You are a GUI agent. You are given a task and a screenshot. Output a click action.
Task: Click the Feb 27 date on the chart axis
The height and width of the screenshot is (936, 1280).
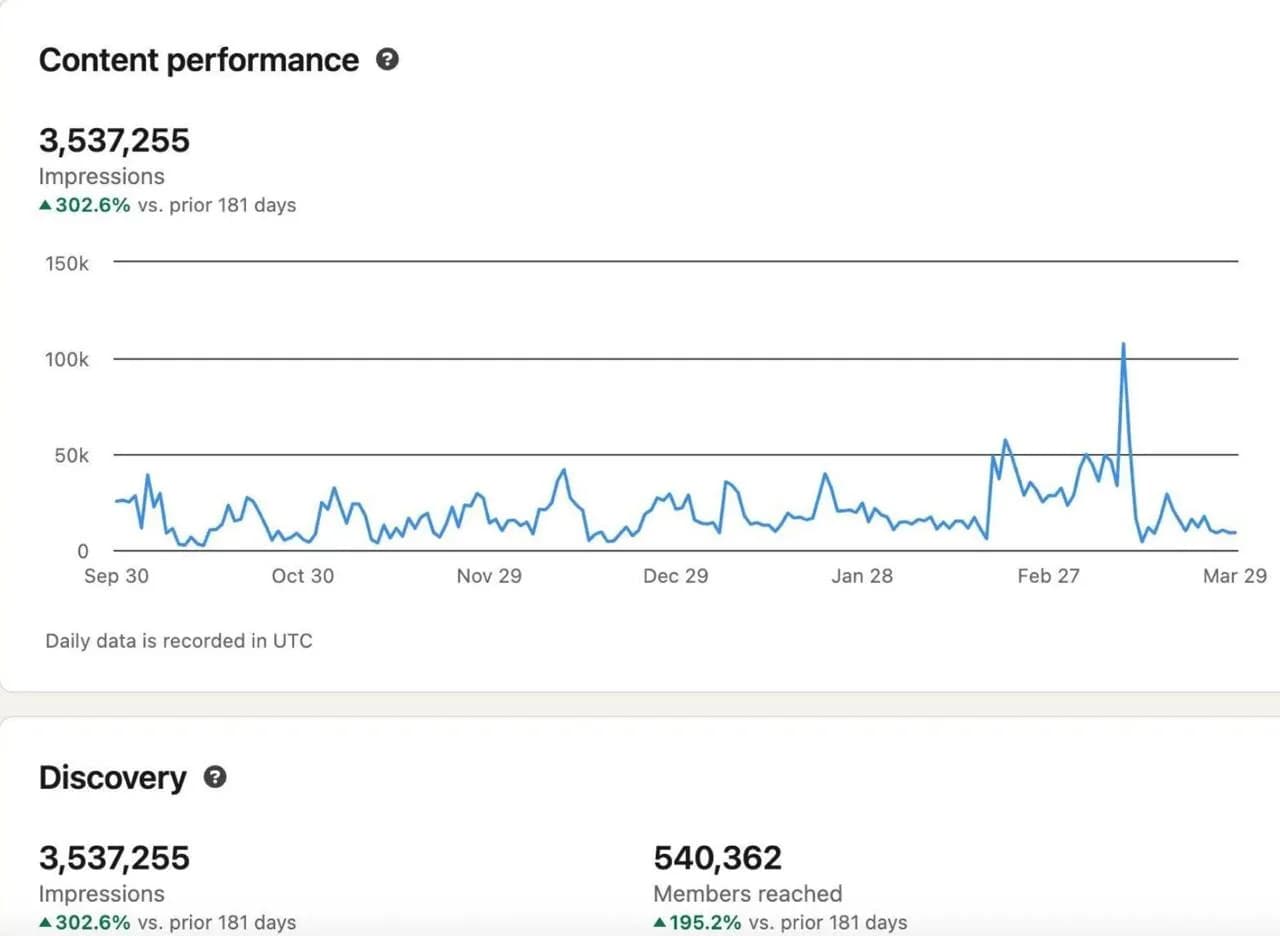click(x=1048, y=576)
